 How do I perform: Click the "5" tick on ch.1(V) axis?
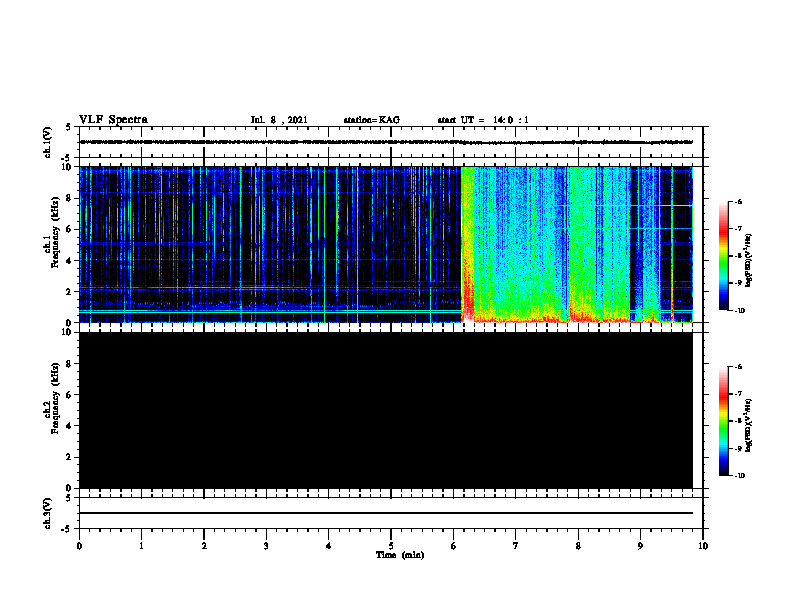coord(68,127)
